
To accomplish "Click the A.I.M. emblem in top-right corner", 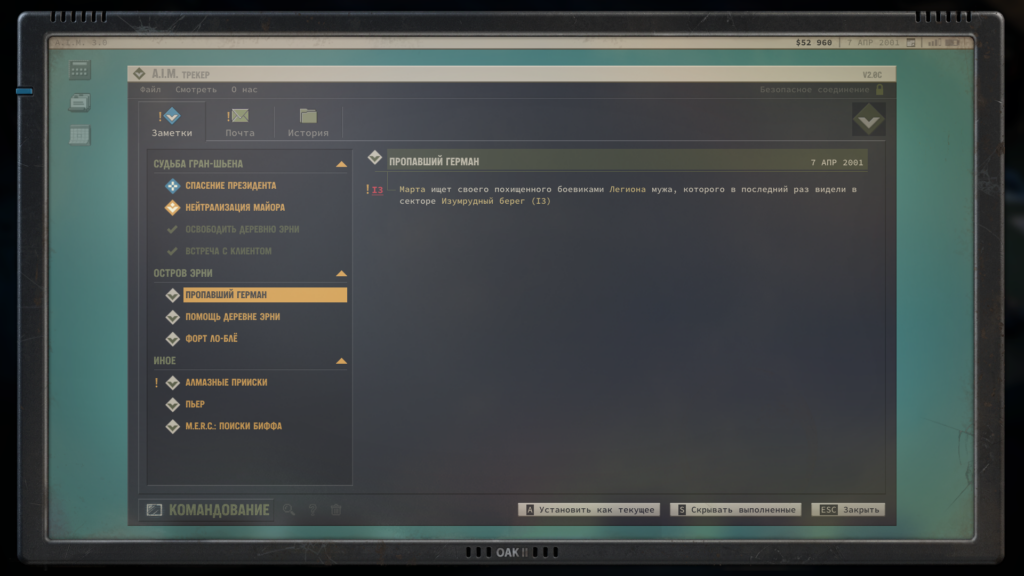I will (867, 120).
